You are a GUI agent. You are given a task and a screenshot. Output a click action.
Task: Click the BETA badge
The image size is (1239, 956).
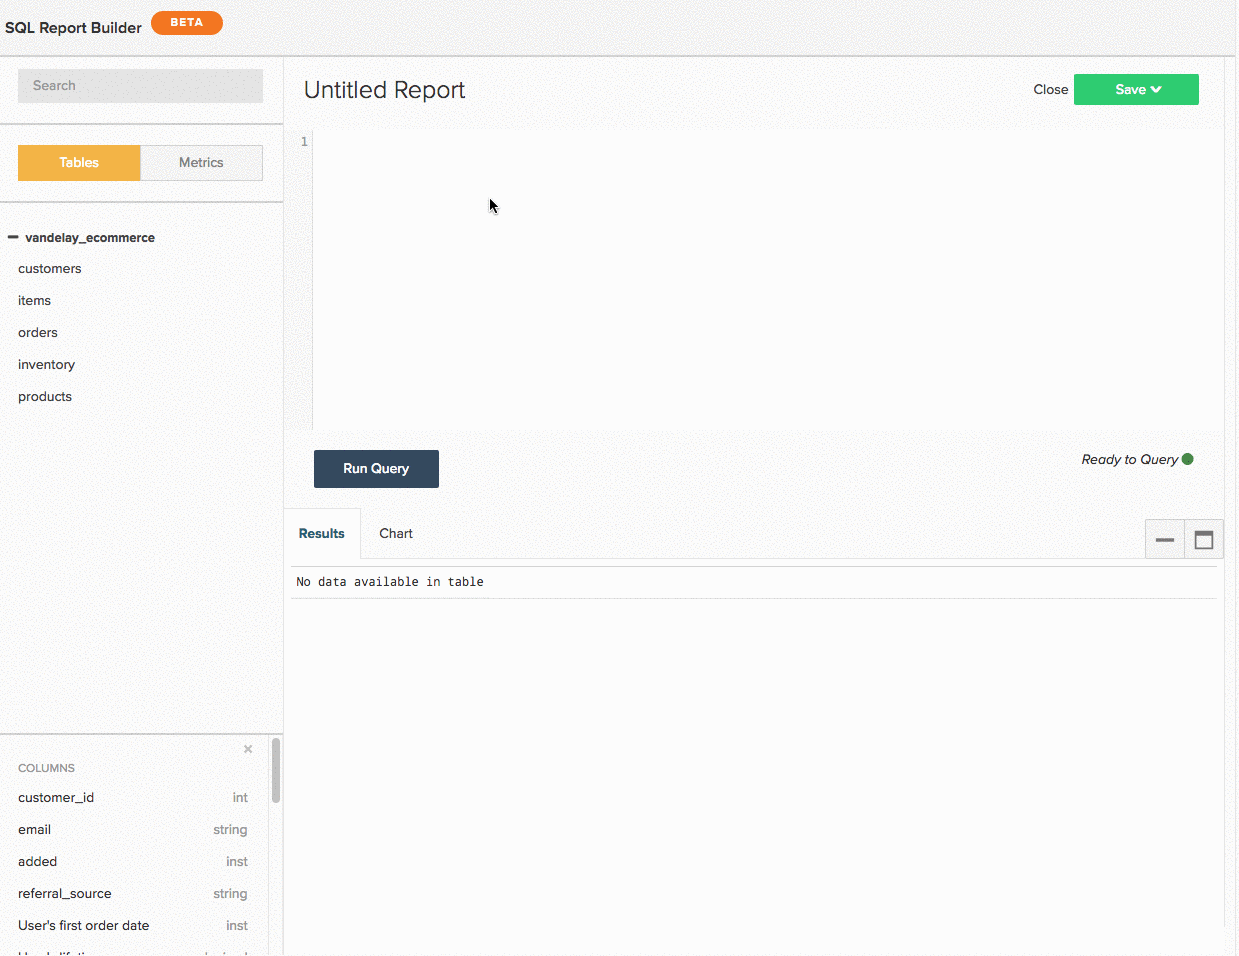click(187, 22)
